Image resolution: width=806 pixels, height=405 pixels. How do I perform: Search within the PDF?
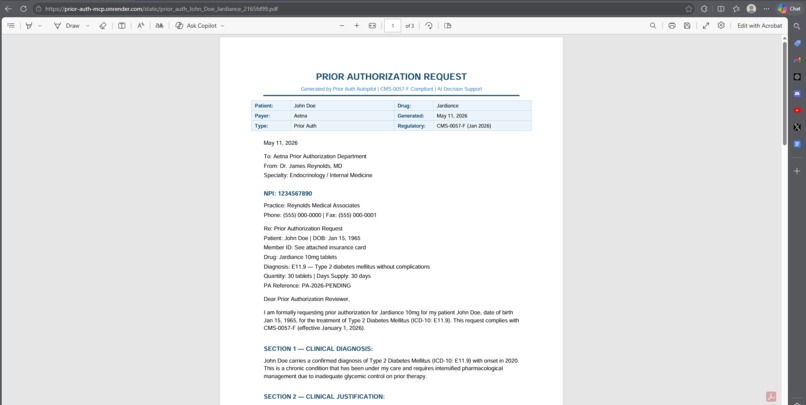click(653, 26)
